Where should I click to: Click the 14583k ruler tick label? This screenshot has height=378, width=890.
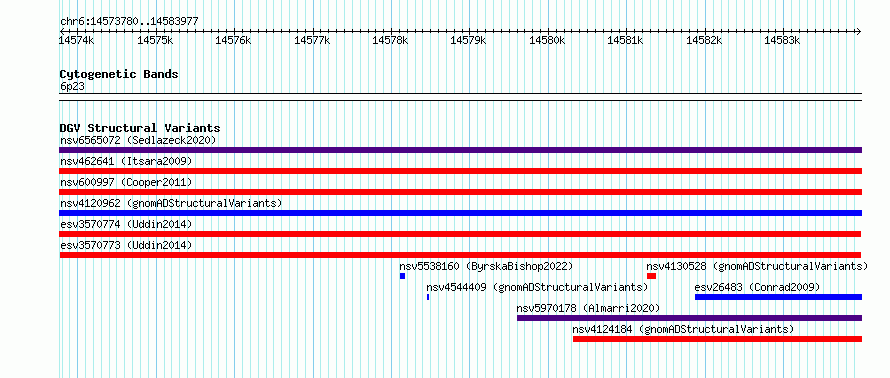[782, 40]
